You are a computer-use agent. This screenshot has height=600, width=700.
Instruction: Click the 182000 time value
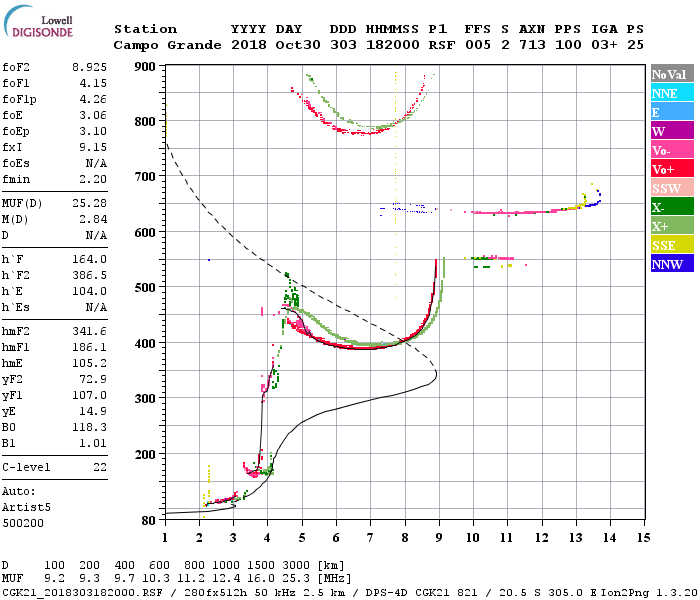(x=393, y=45)
